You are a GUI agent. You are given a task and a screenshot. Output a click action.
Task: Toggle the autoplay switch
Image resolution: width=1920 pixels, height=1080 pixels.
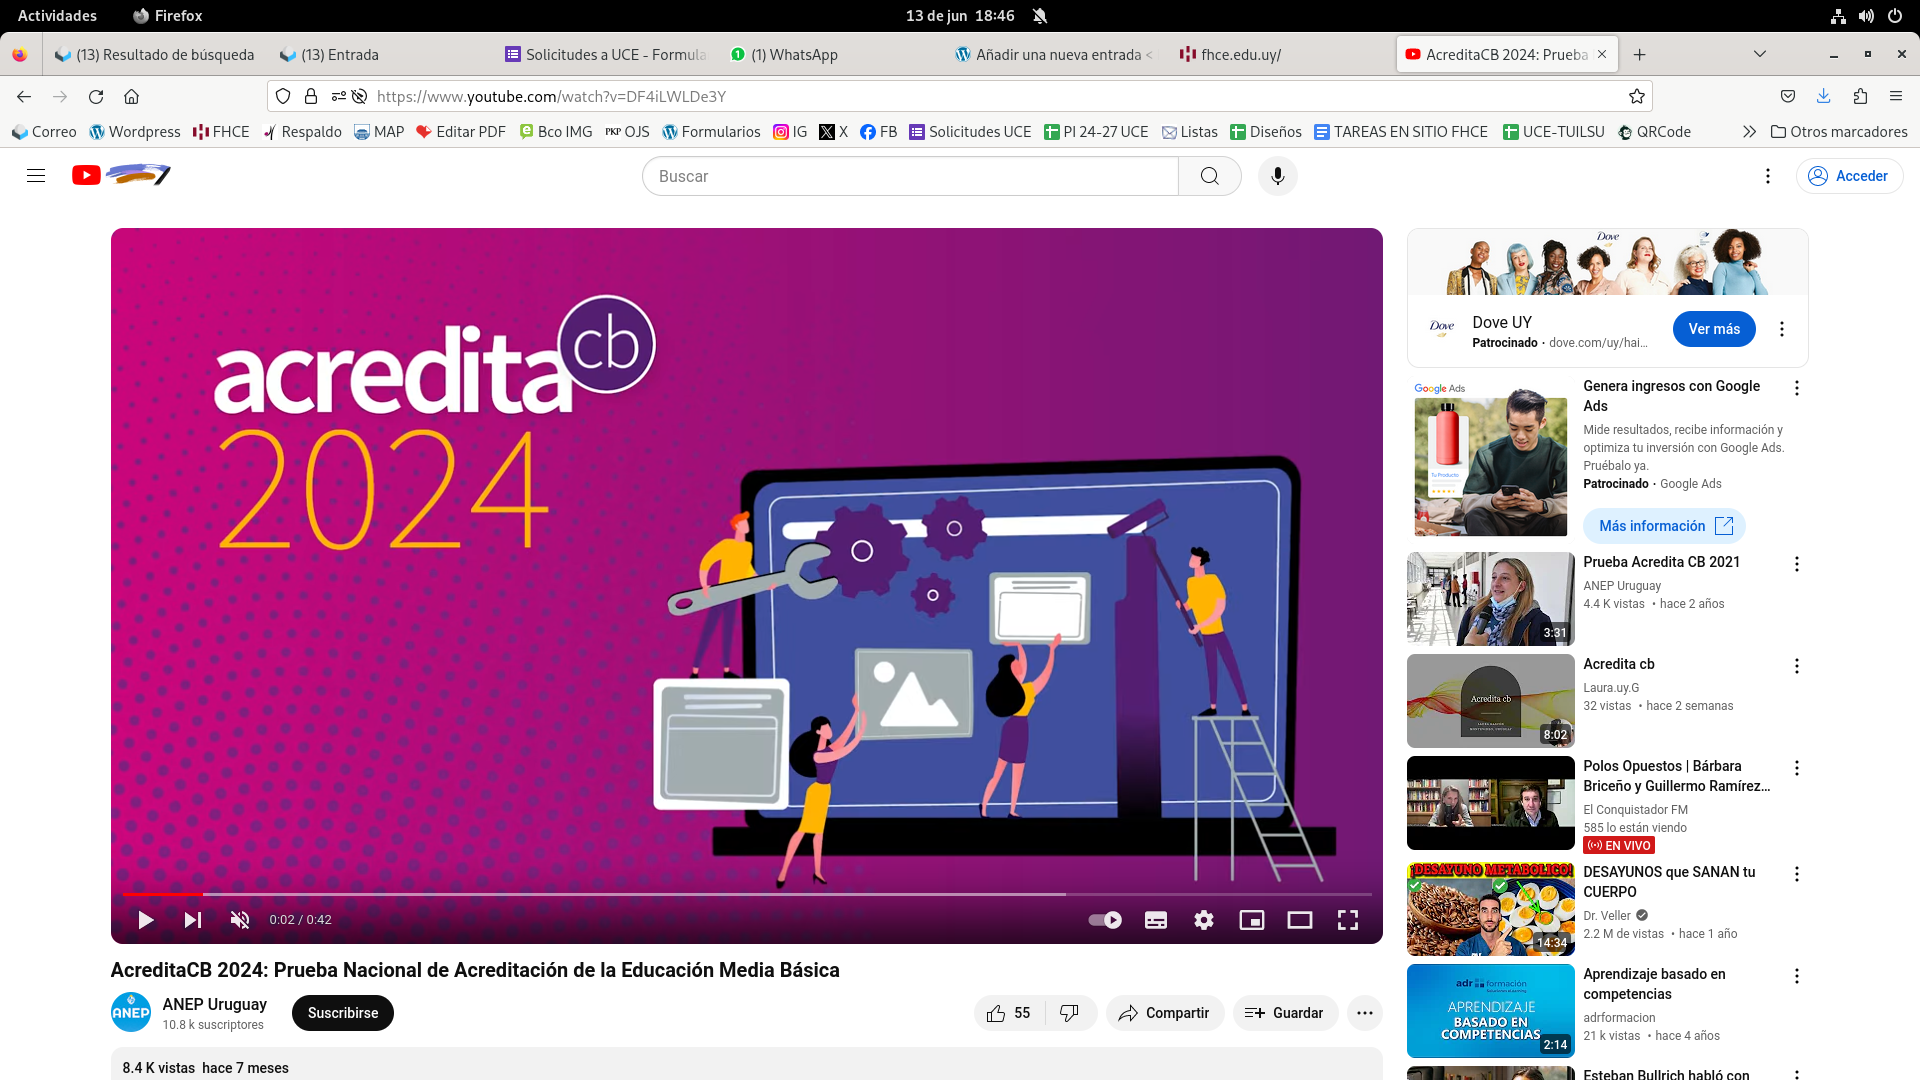point(1105,920)
